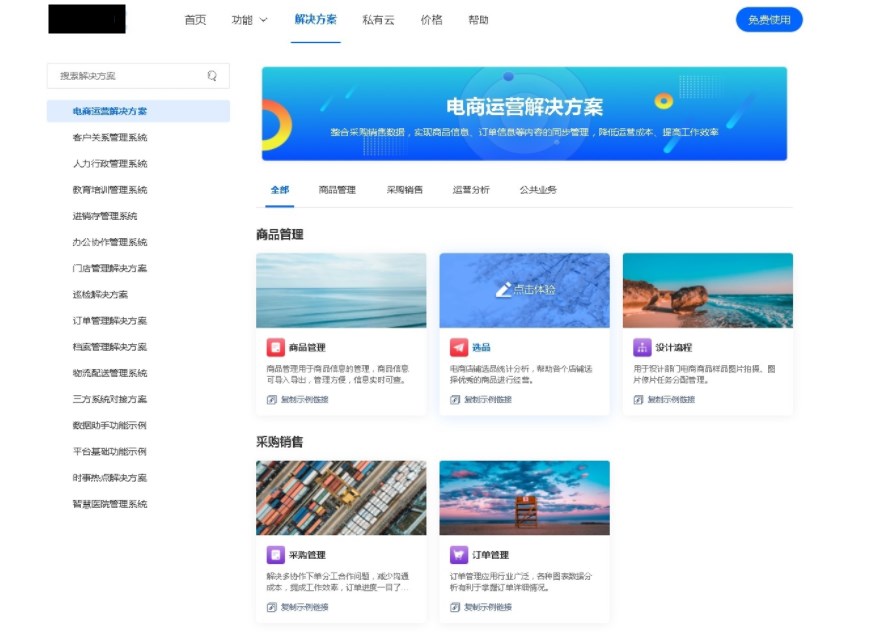Click the magnifier icon in the search box

click(x=212, y=76)
